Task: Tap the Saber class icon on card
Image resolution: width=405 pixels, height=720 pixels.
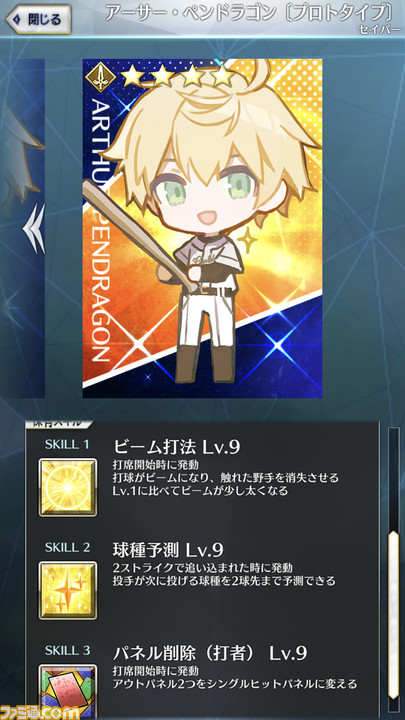Action: tap(101, 79)
